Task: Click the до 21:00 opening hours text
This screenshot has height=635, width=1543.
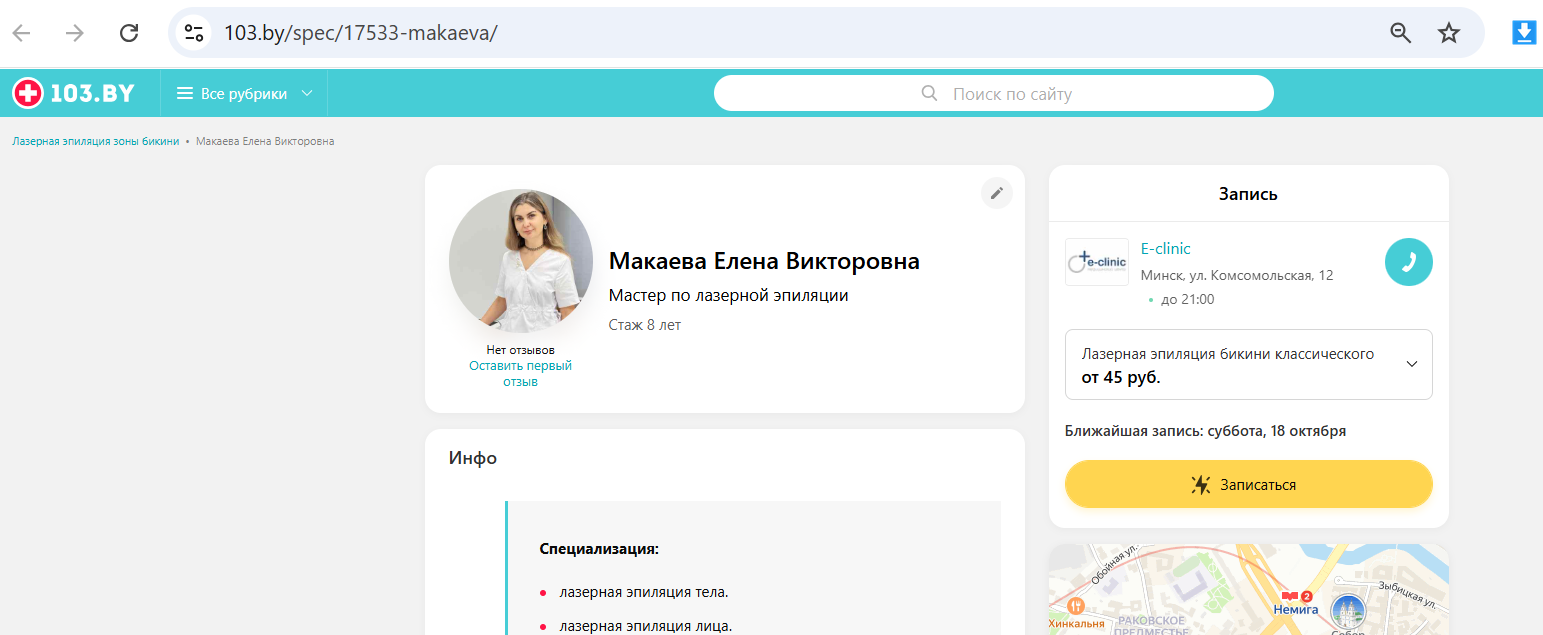Action: tap(1187, 299)
